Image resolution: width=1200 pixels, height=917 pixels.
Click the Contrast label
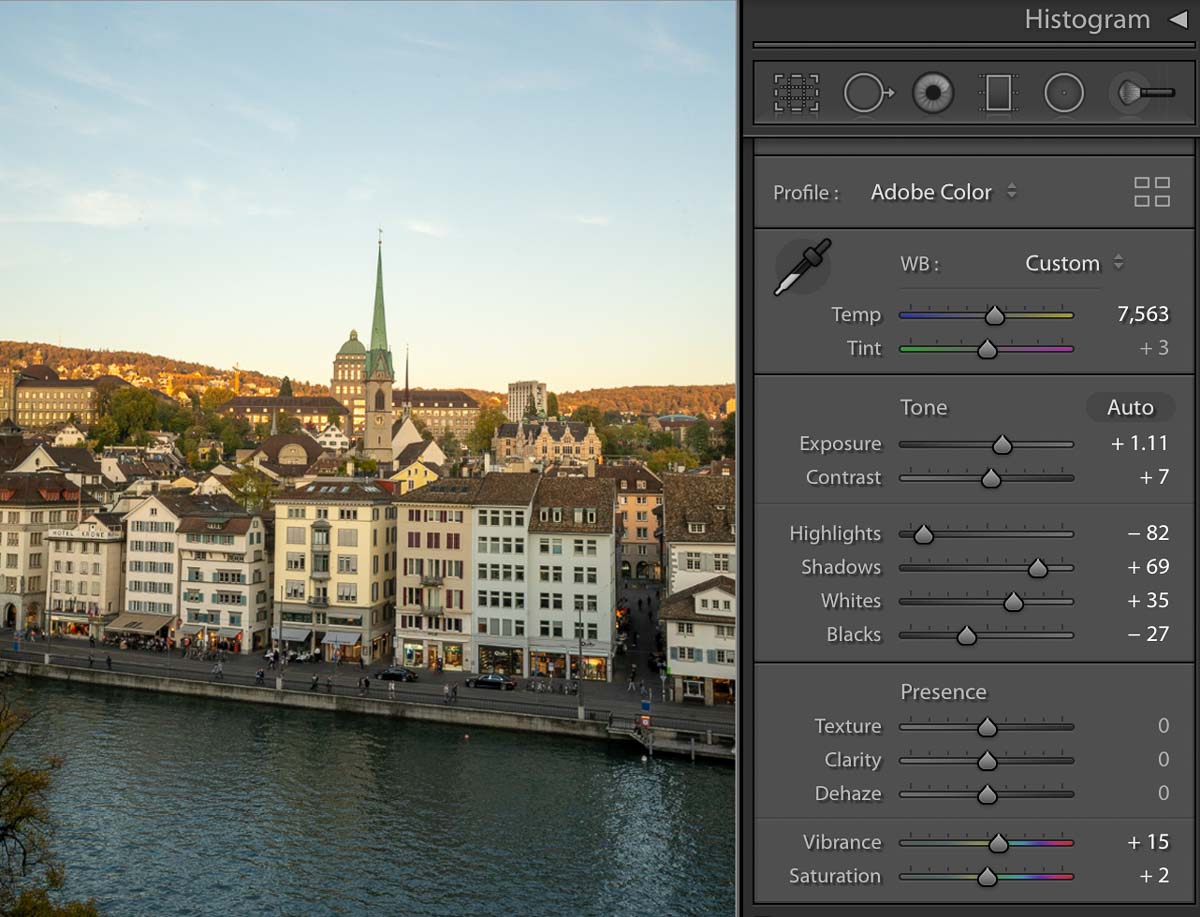click(844, 477)
